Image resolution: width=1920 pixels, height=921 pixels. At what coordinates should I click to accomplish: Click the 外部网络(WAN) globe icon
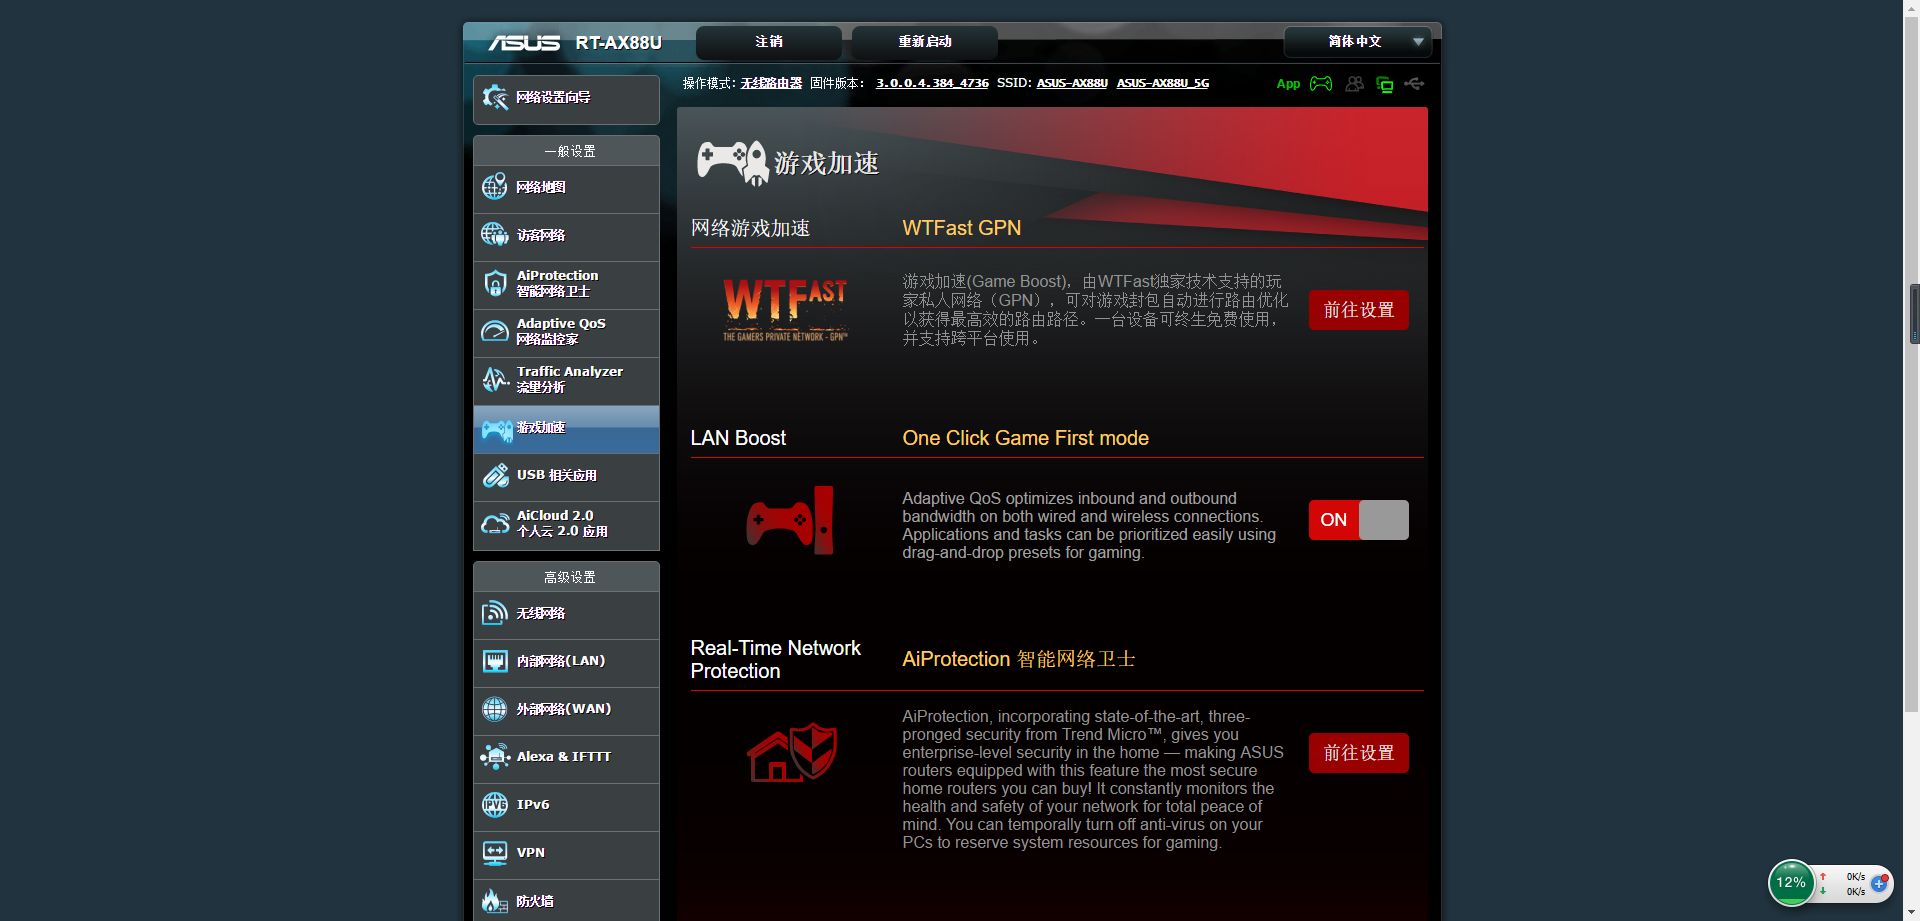point(495,709)
